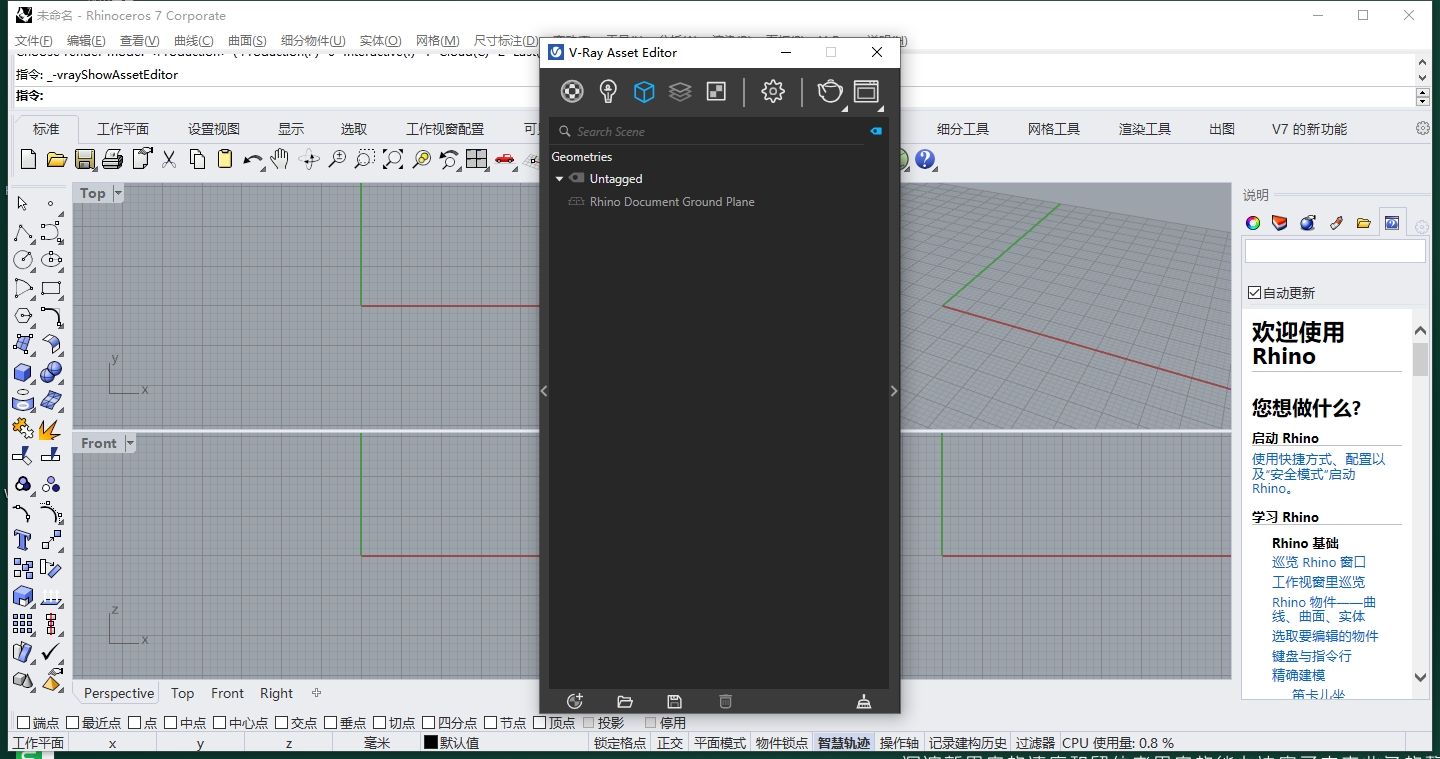
Task: Pick the Box solid tool in left sidebar
Action: pyautogui.click(x=22, y=372)
